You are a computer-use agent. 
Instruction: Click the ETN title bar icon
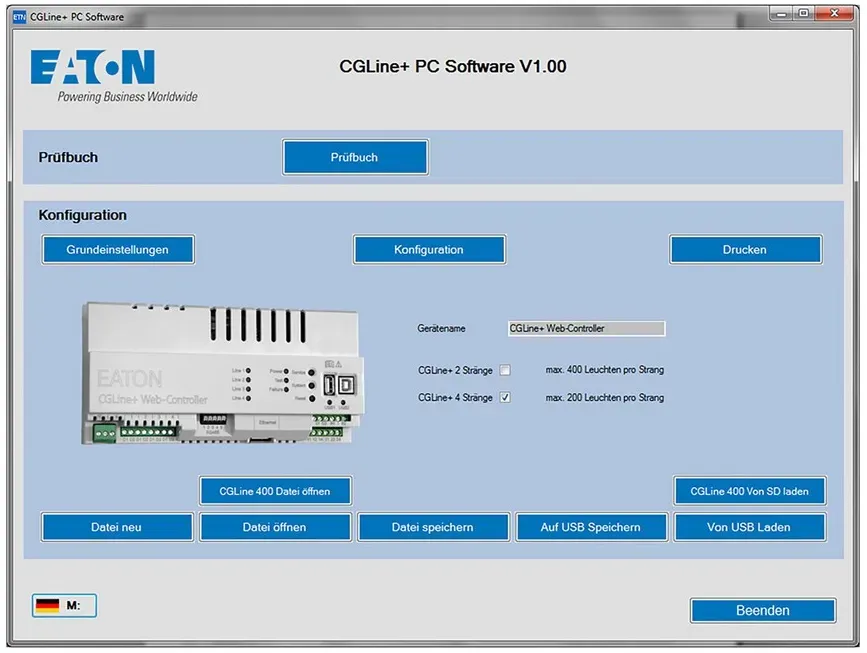19,17
